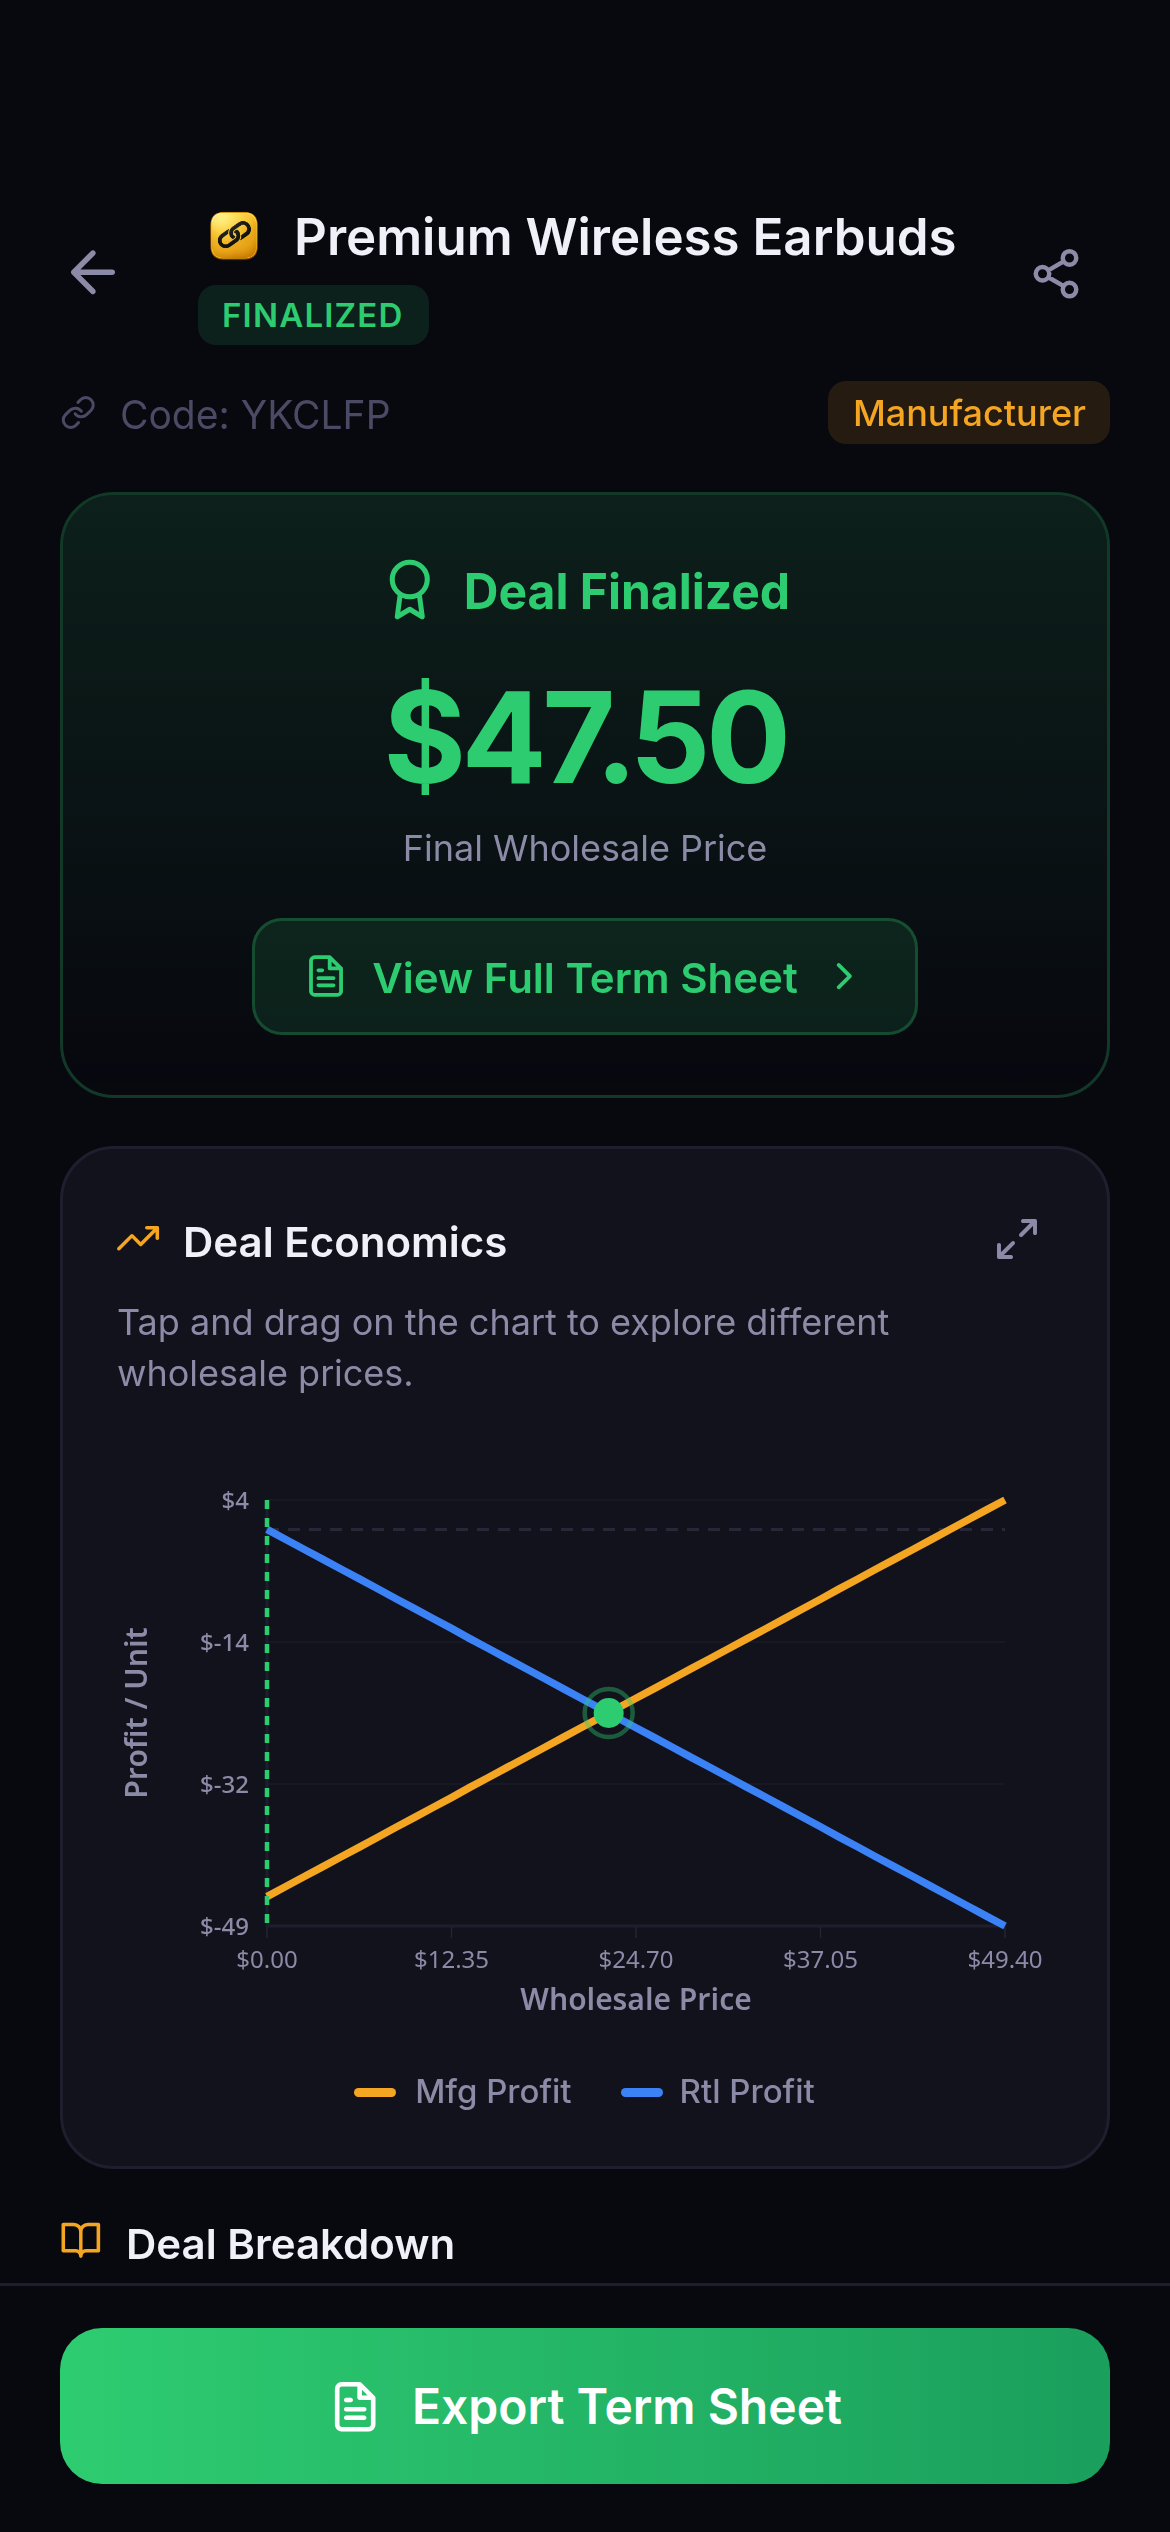Tap the green intersection point on chart
The image size is (1170, 2532).
pos(608,1713)
